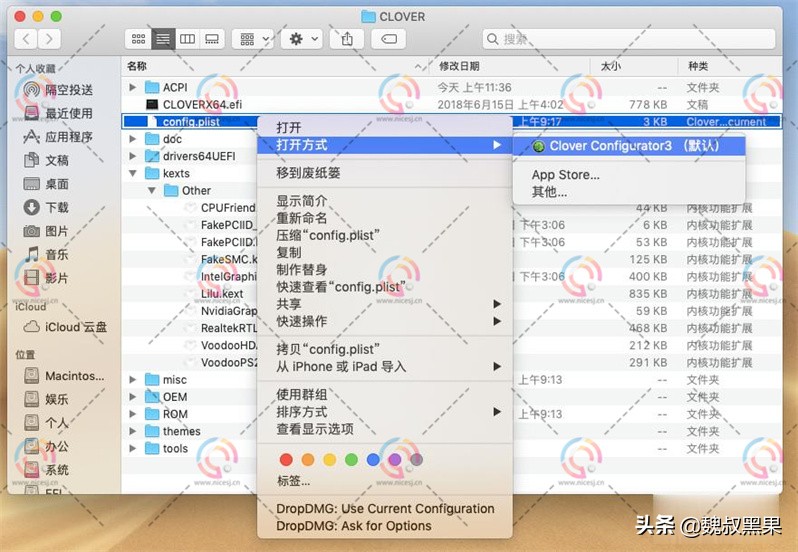Open Recents (最近使用) in the sidebar
This screenshot has height=552, width=798.
click(x=59, y=113)
